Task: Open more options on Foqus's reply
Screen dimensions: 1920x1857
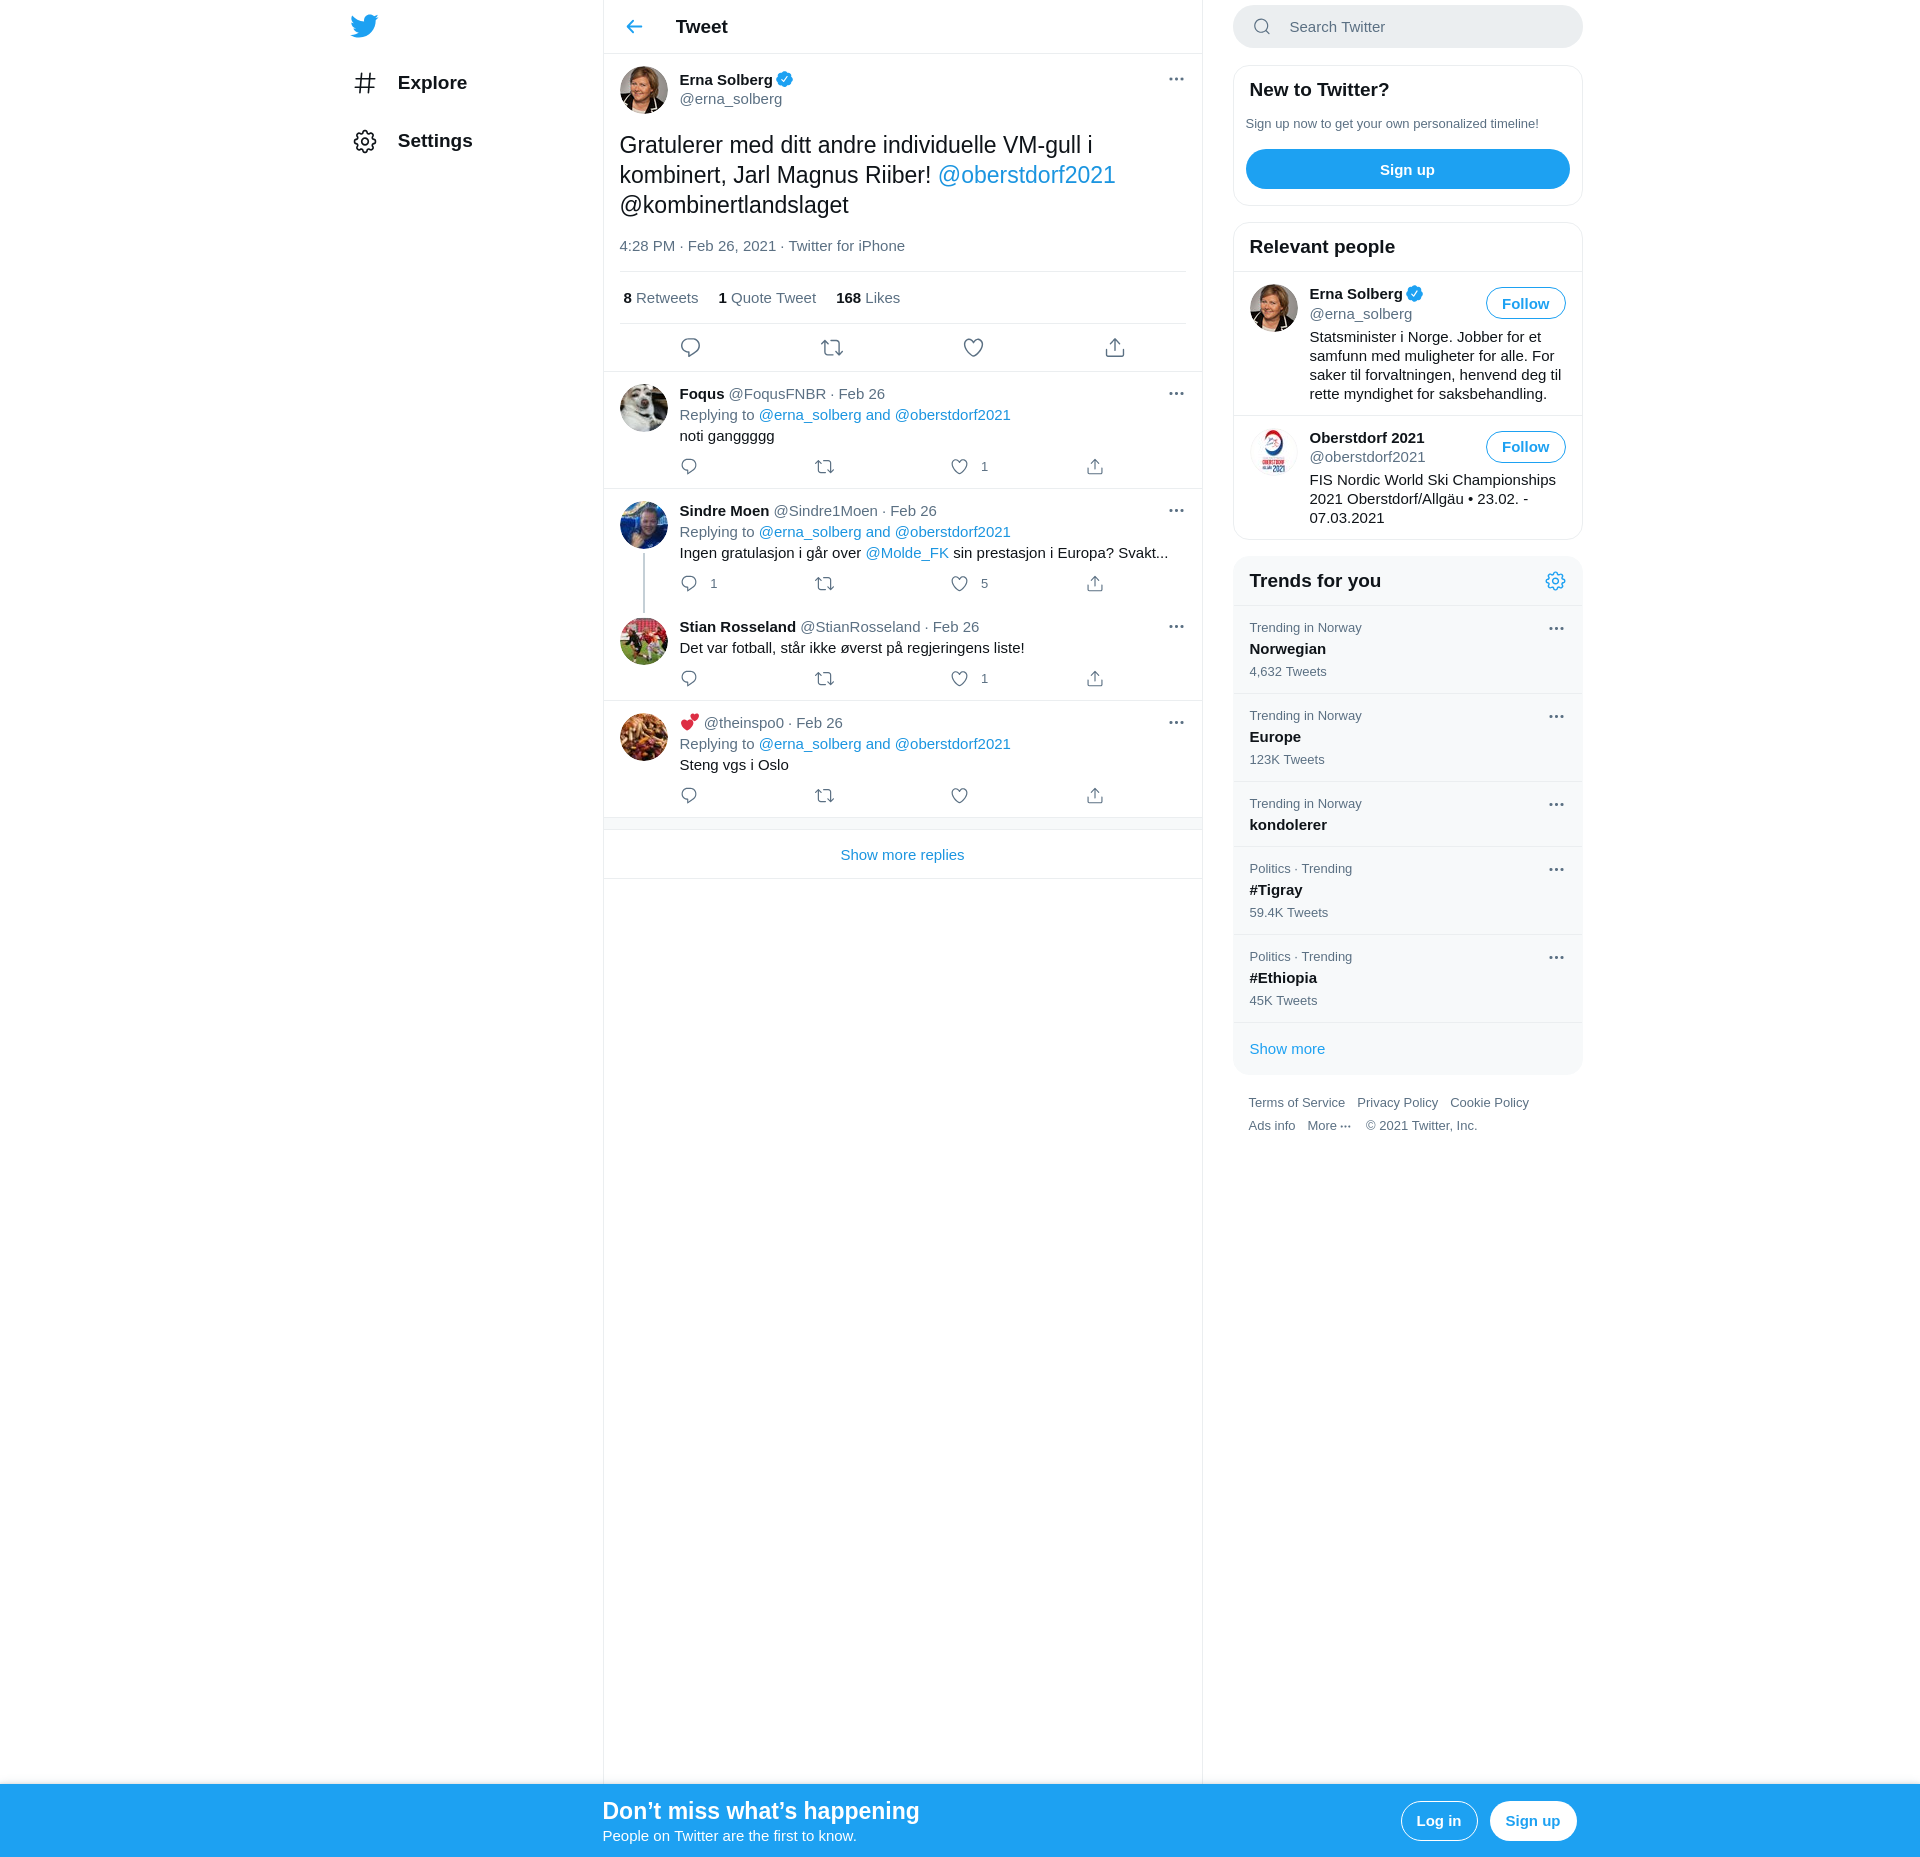Action: coord(1176,394)
